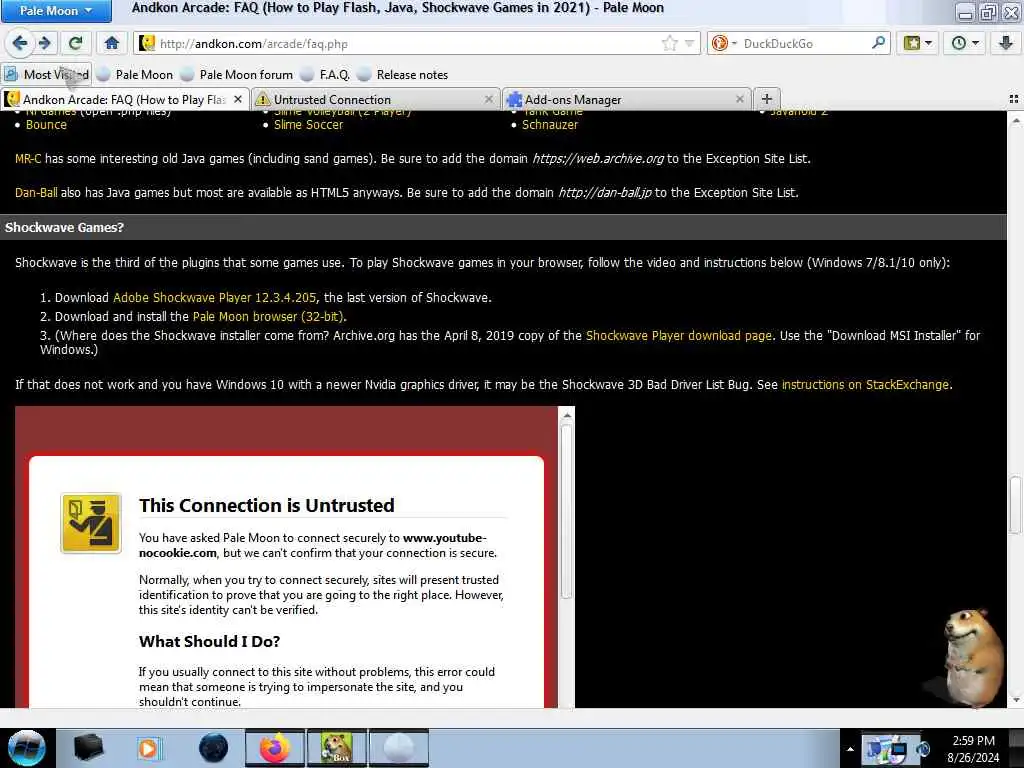Click the What Should I Do? heading
The width and height of the screenshot is (1024, 768).
tap(210, 641)
